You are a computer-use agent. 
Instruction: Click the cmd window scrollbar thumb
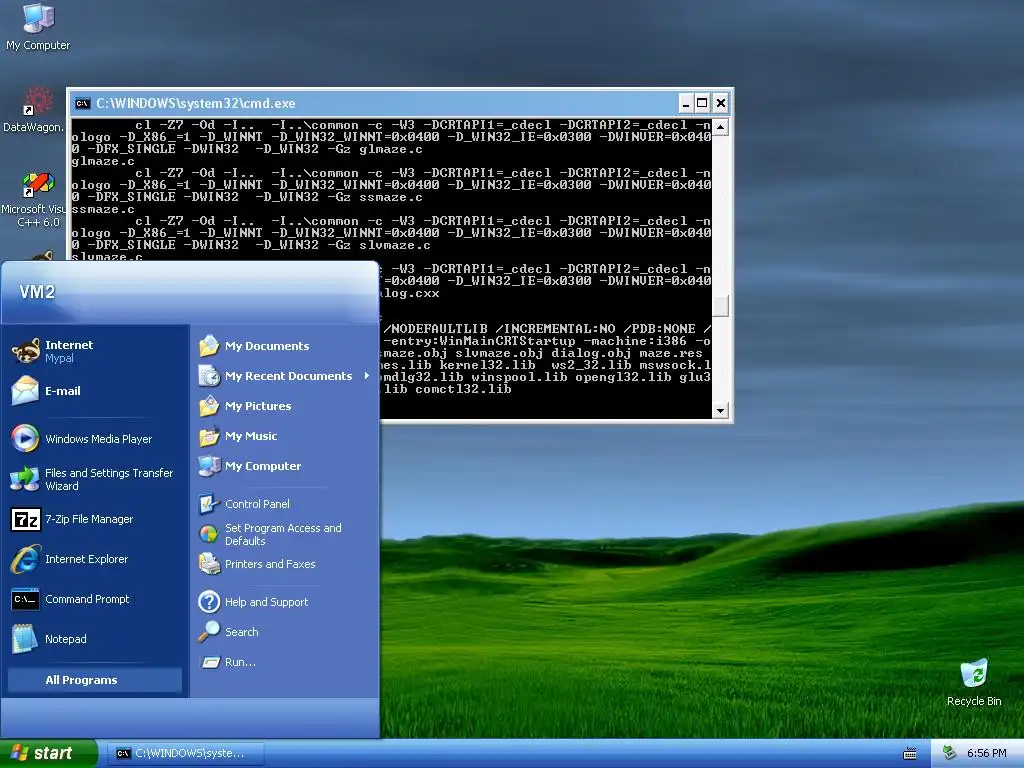tap(720, 306)
